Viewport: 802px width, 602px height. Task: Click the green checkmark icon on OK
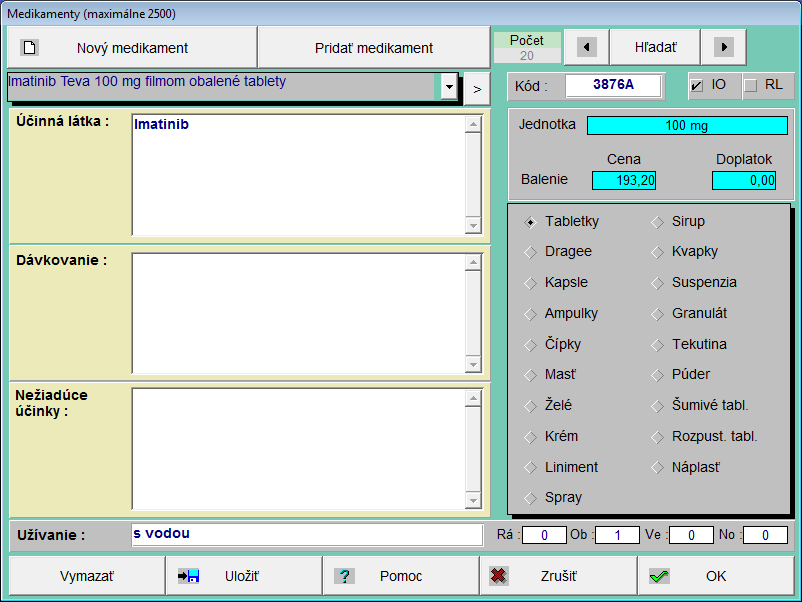[659, 576]
